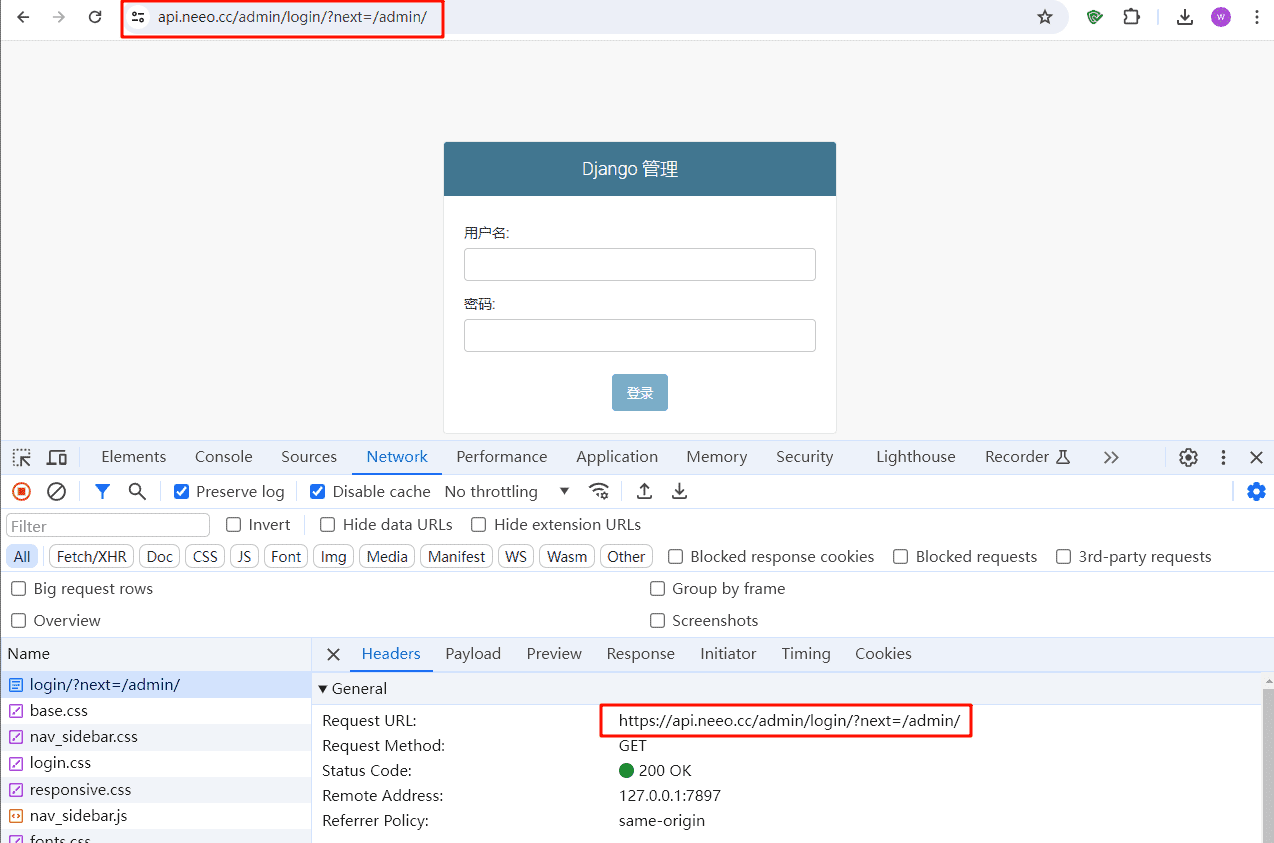This screenshot has width=1274, height=843.
Task: Enable Big request rows
Action: click(19, 588)
